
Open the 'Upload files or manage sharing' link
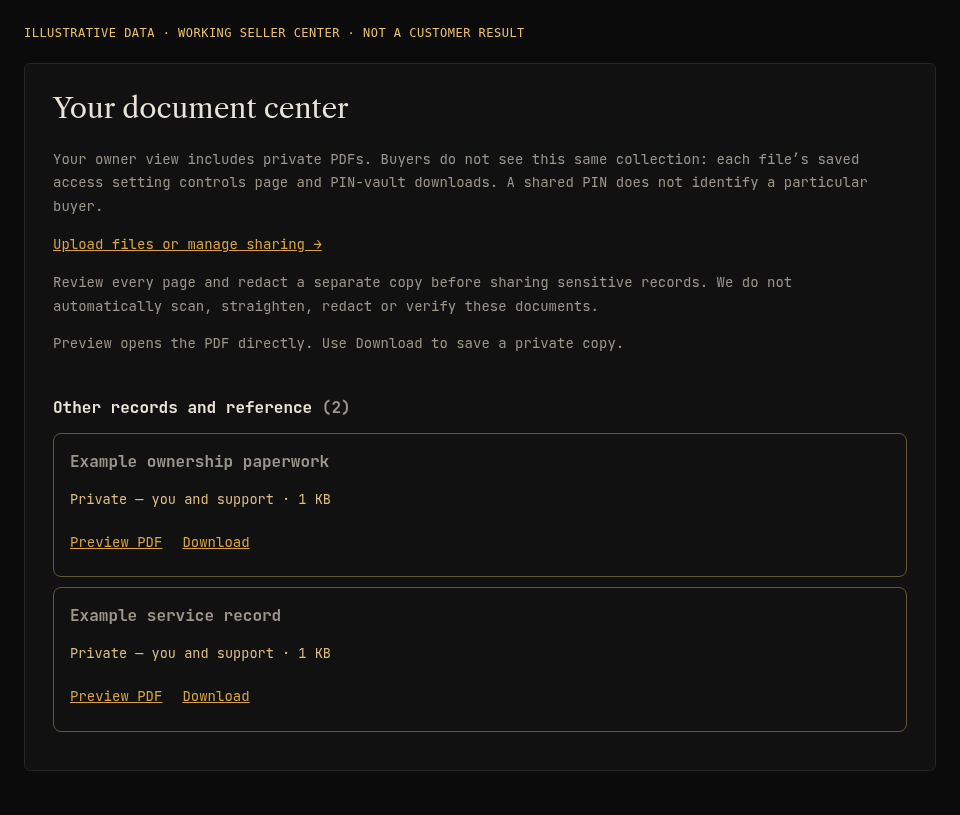tap(187, 244)
